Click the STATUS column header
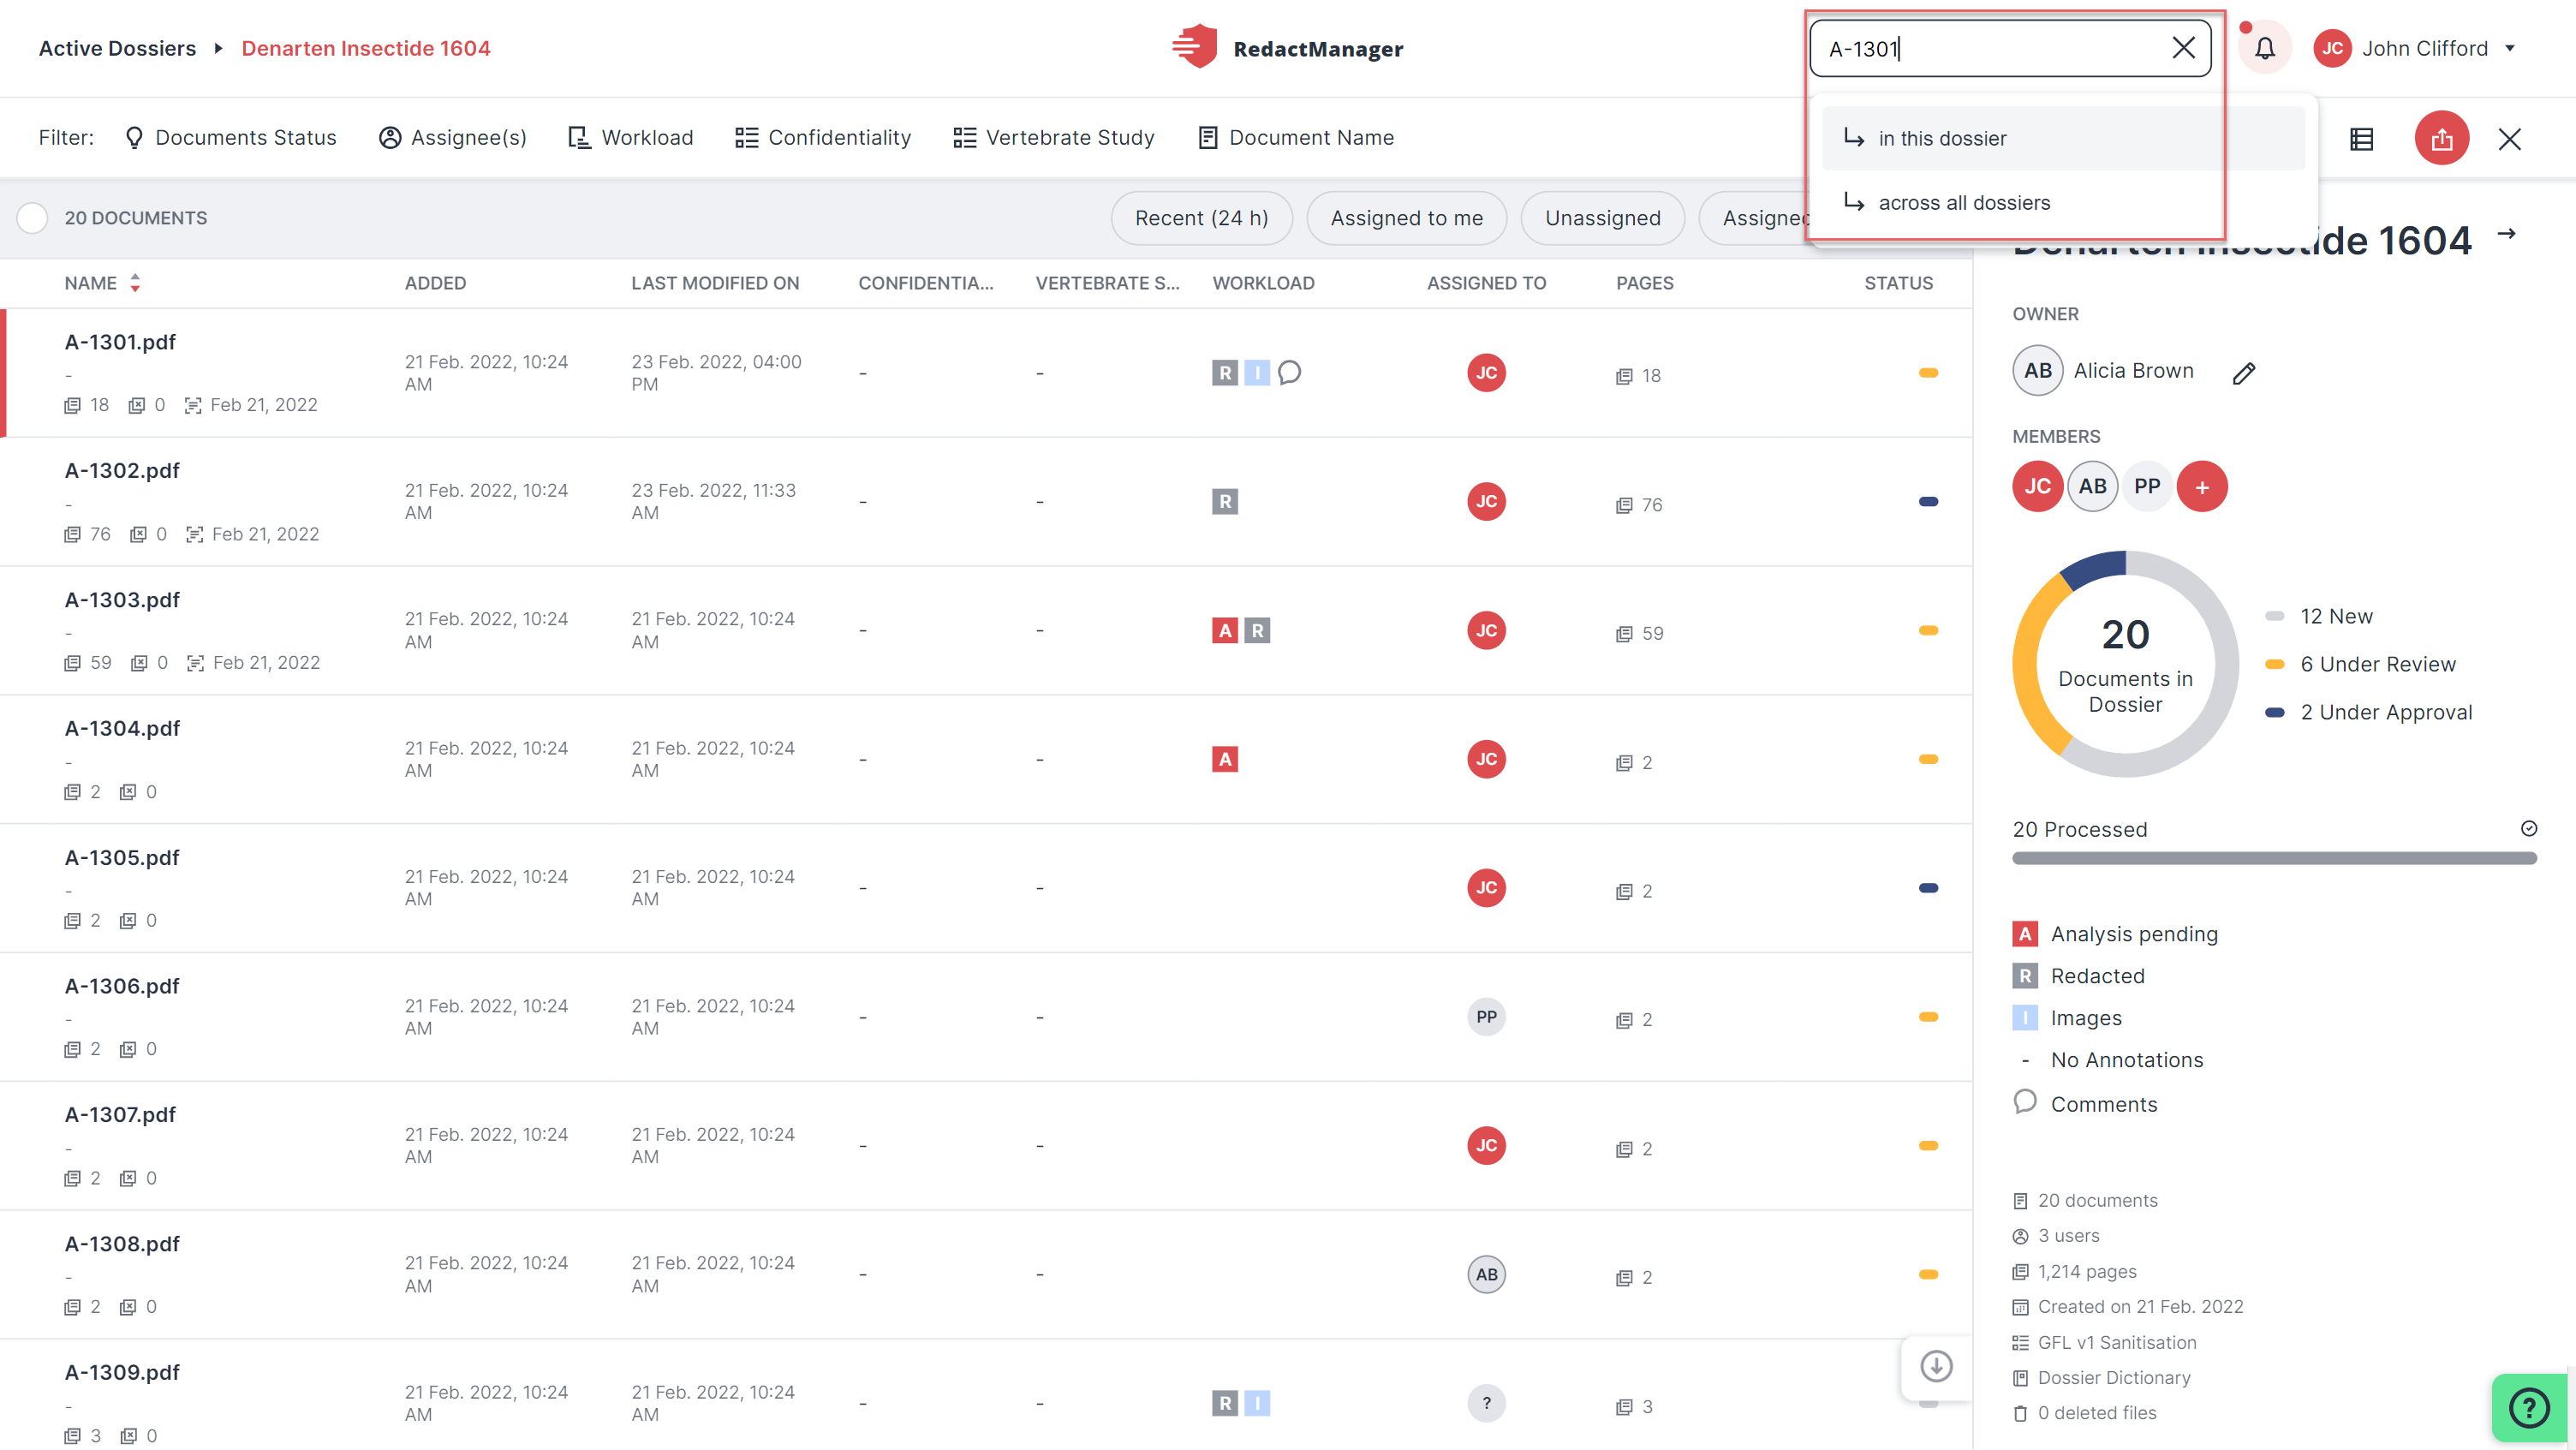This screenshot has width=2576, height=1450. 1898,283
